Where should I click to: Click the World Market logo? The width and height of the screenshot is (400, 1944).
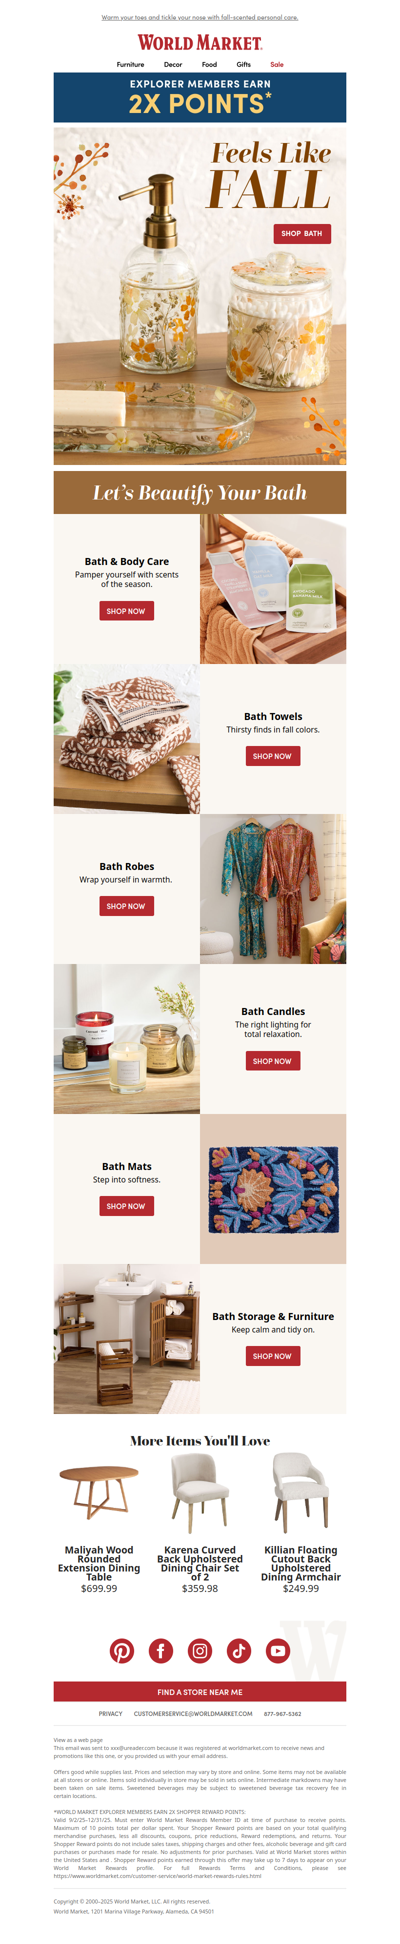pyautogui.click(x=200, y=43)
